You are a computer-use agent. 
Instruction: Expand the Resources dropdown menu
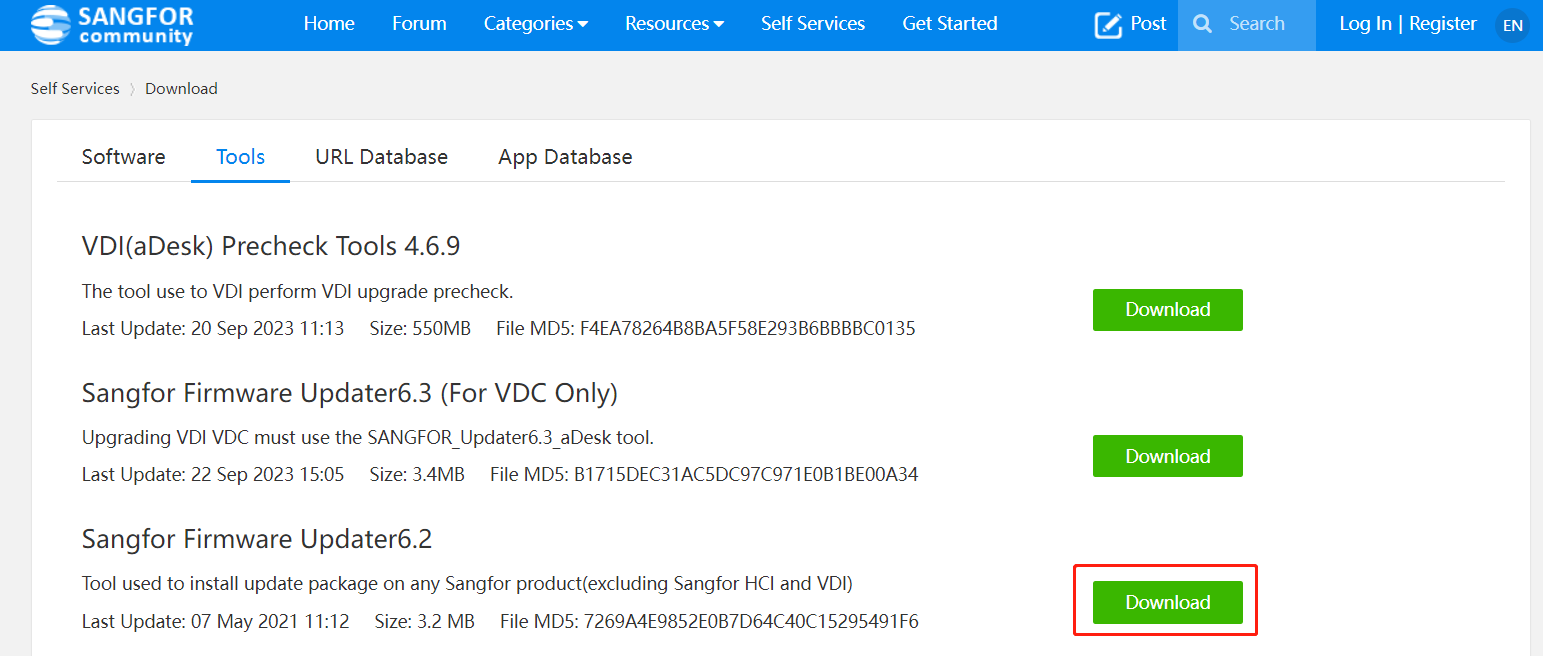(674, 24)
